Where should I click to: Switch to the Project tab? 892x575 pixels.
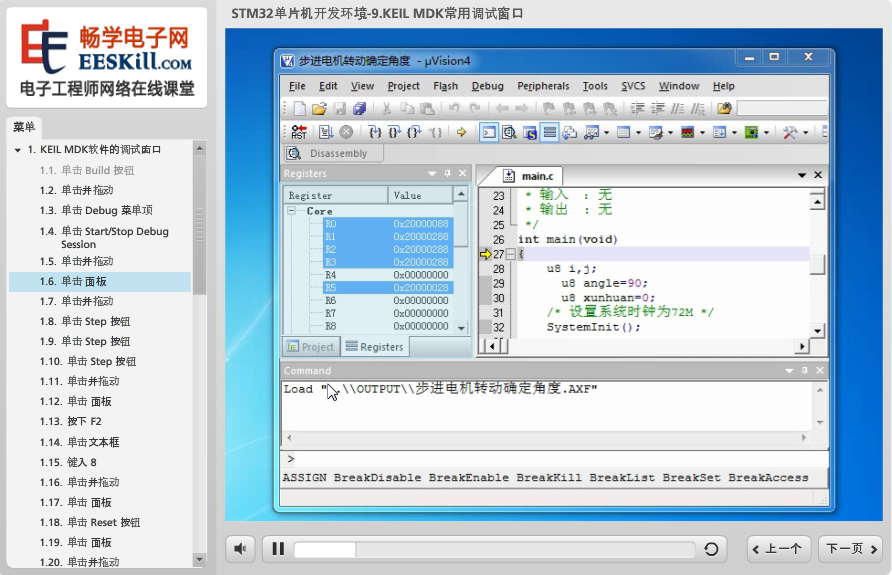pyautogui.click(x=311, y=346)
